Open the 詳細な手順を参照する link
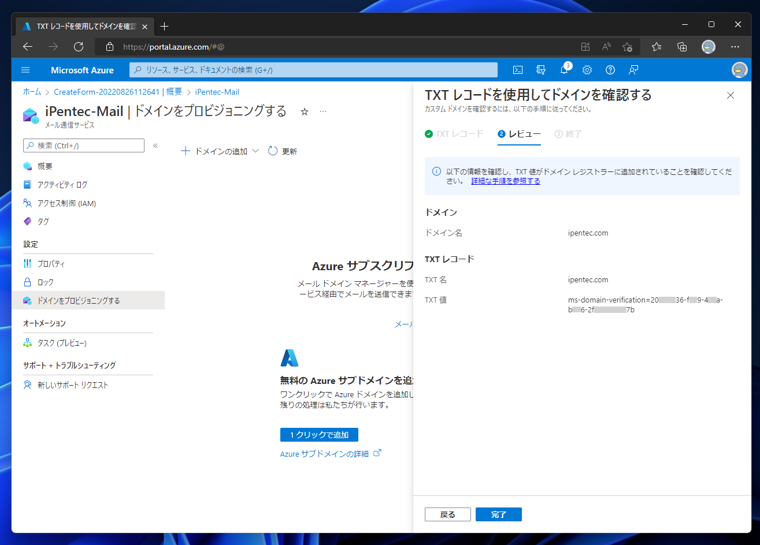Viewport: 760px width, 545px height. pos(506,181)
